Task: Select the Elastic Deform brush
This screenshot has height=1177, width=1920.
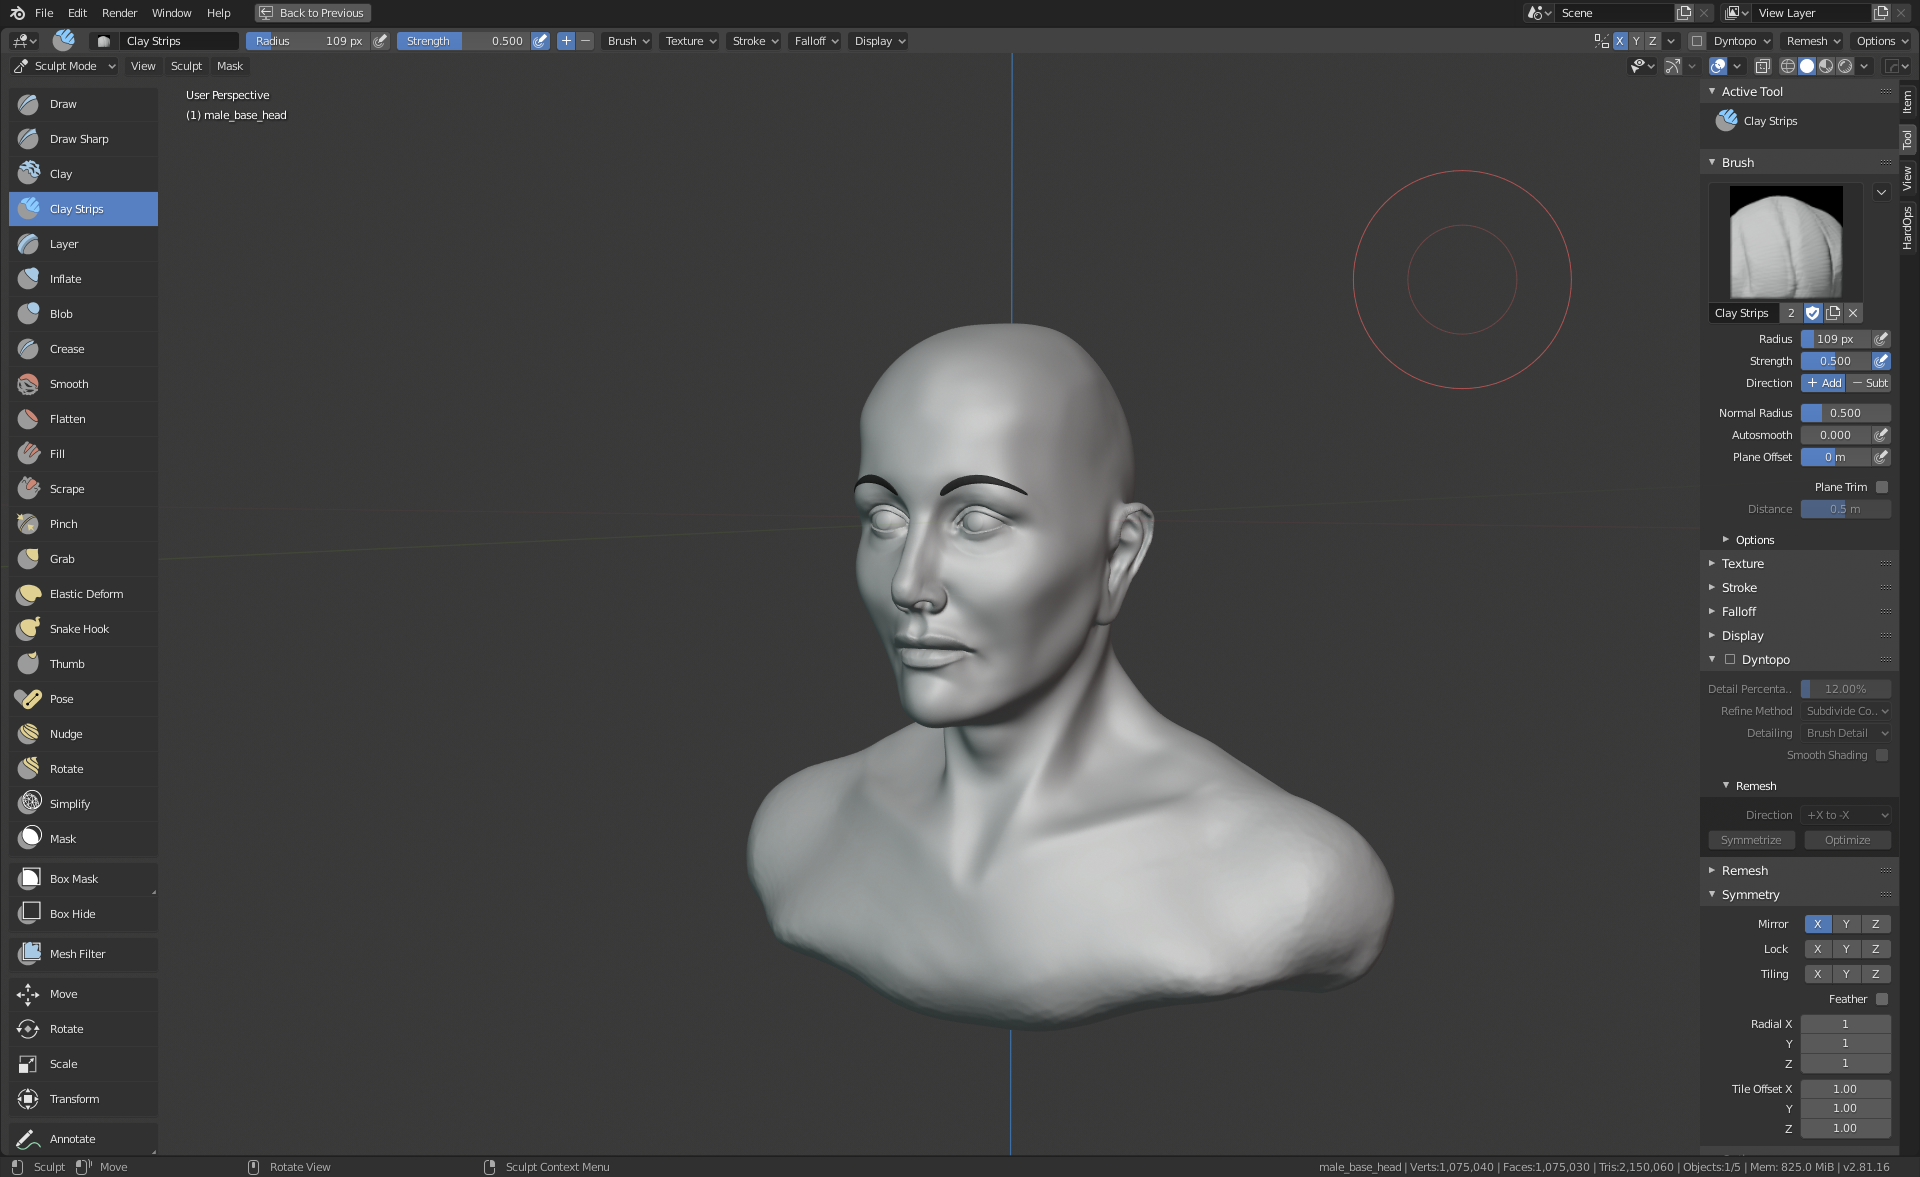Action: point(86,594)
